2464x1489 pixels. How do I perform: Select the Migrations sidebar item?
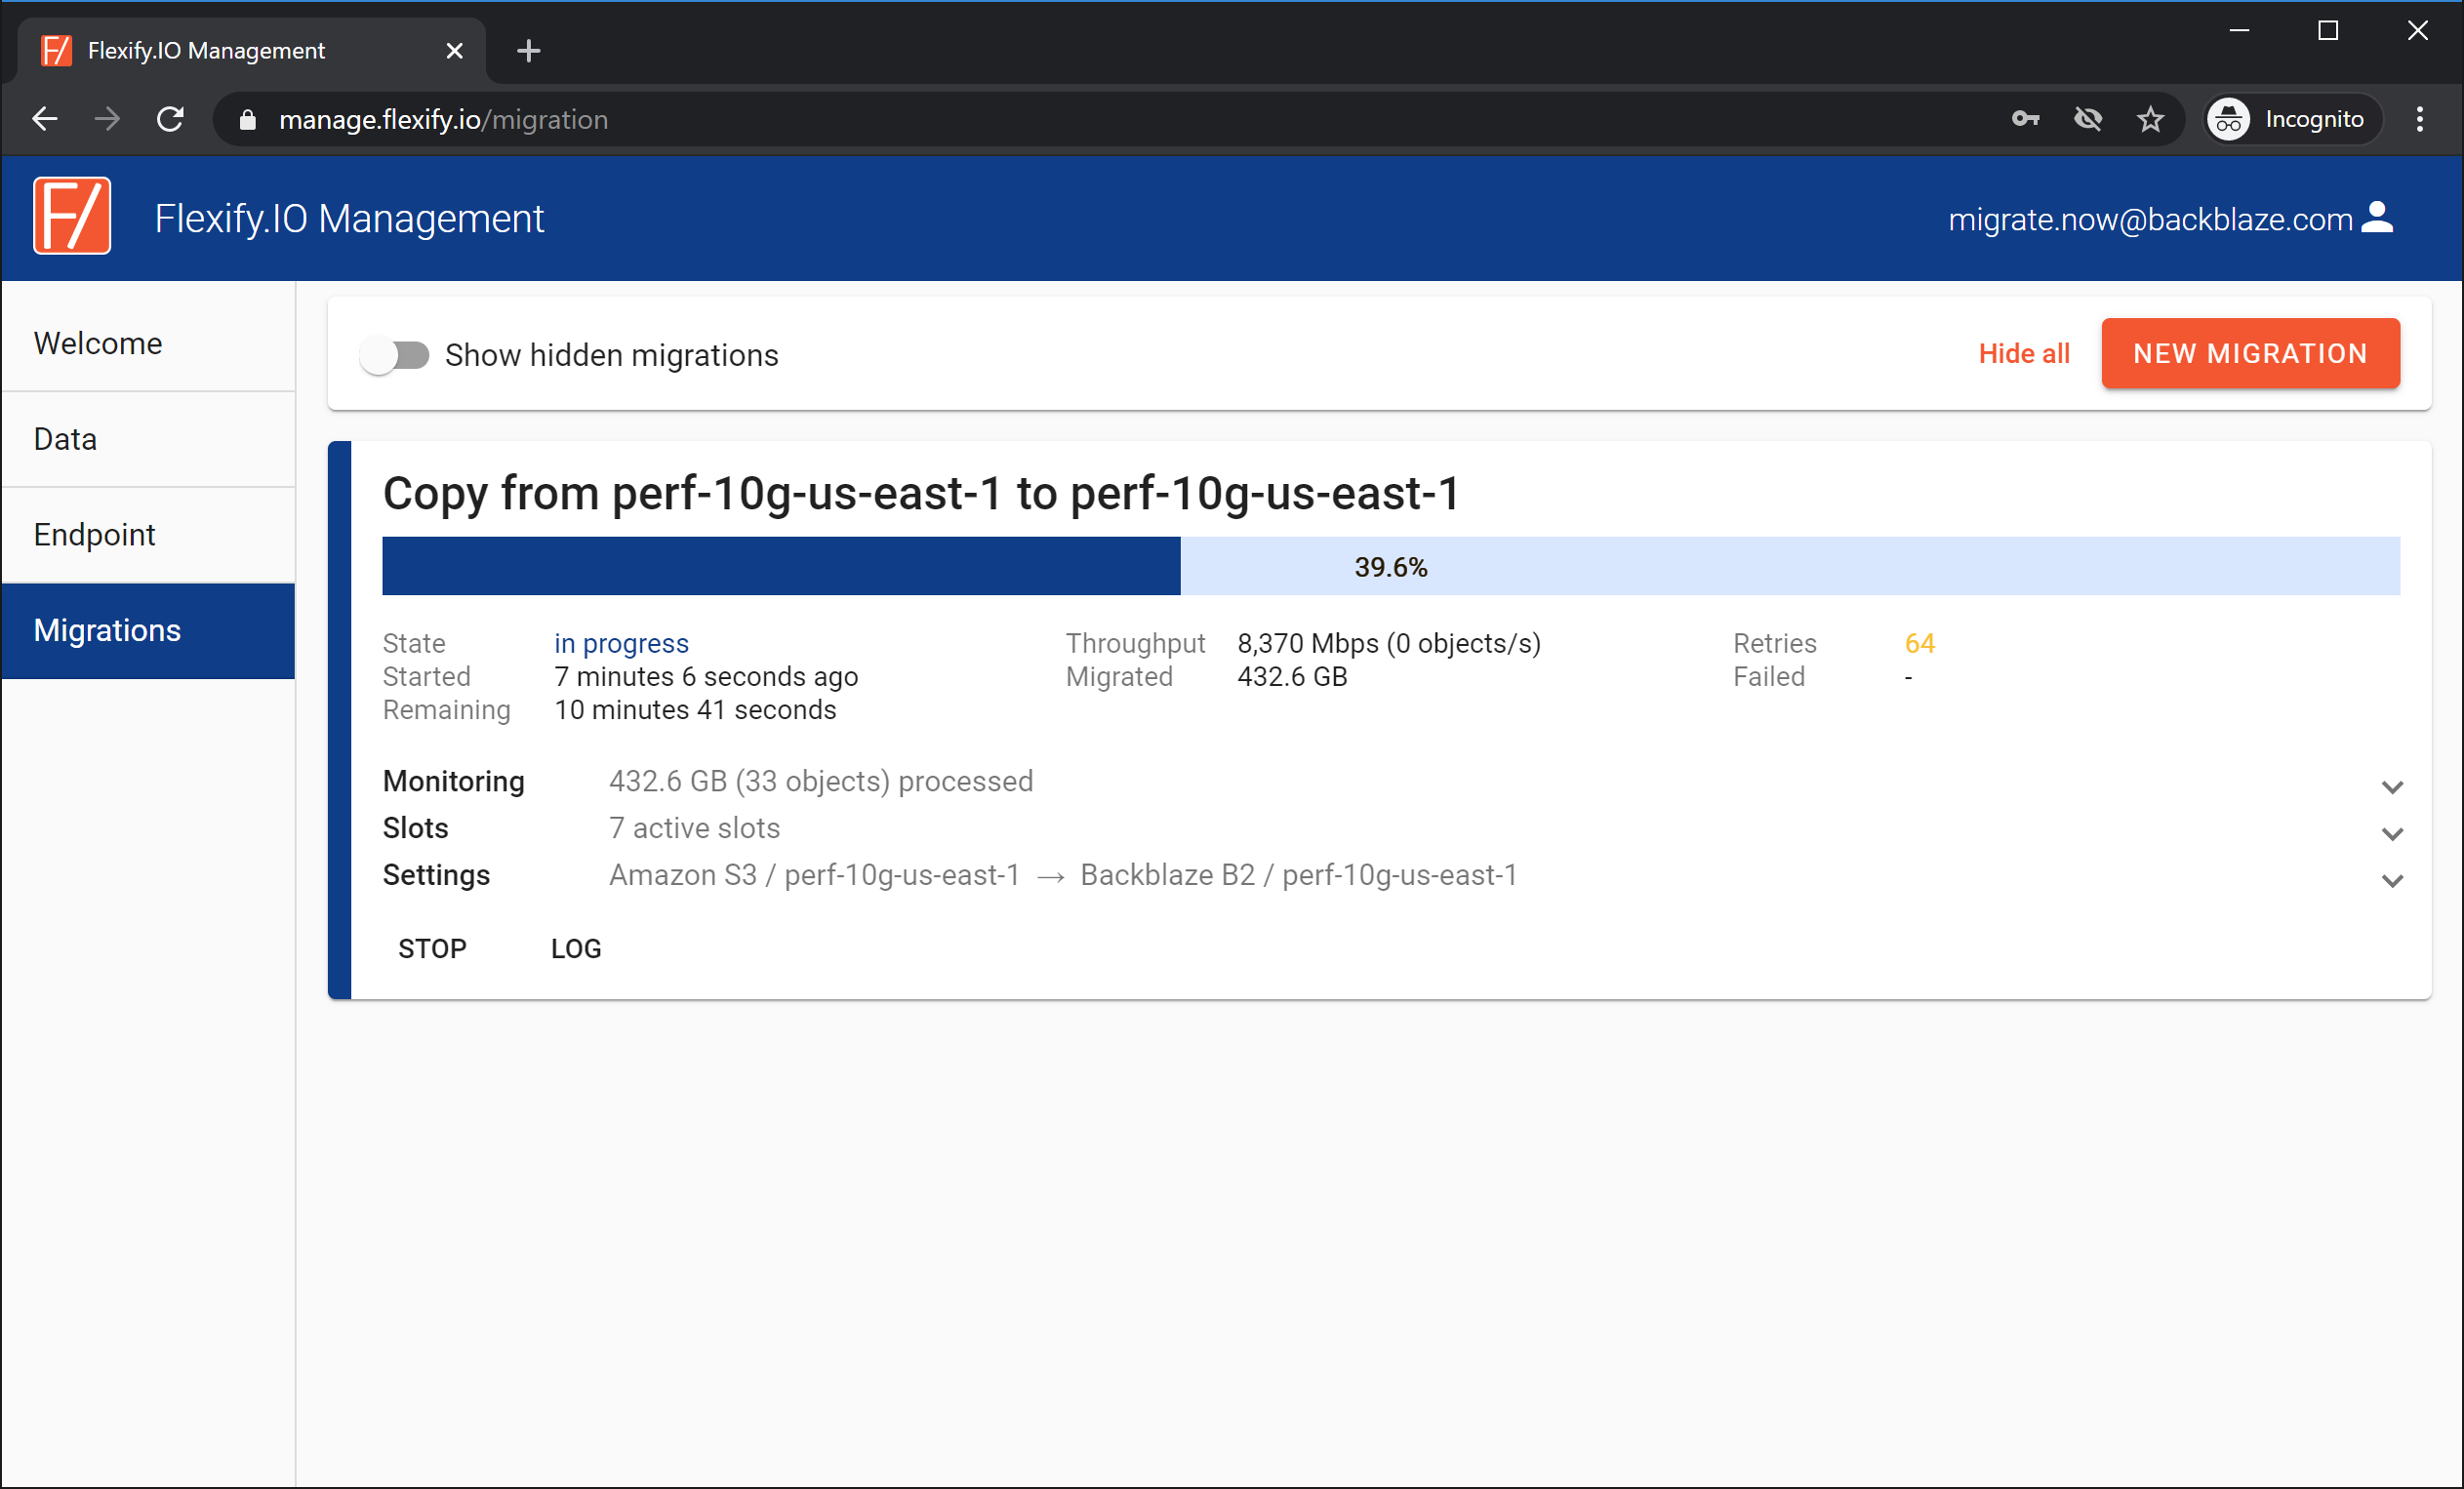pyautogui.click(x=148, y=630)
